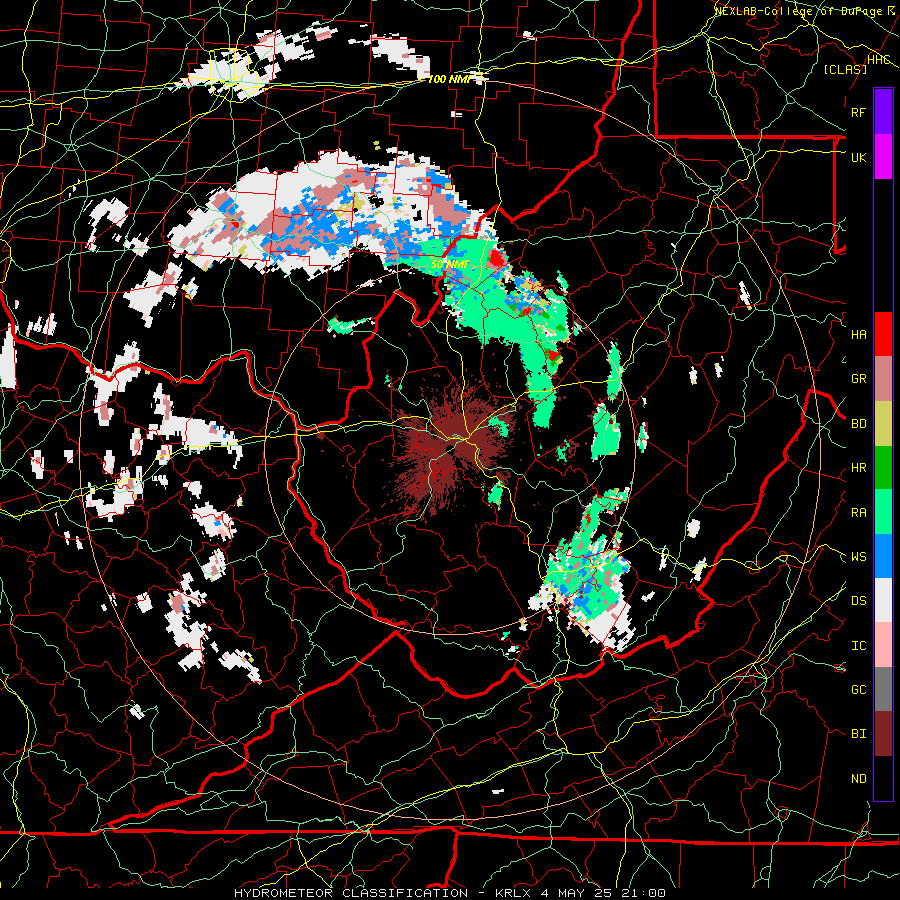Click the HA legend label
The image size is (900, 900).
click(x=858, y=335)
